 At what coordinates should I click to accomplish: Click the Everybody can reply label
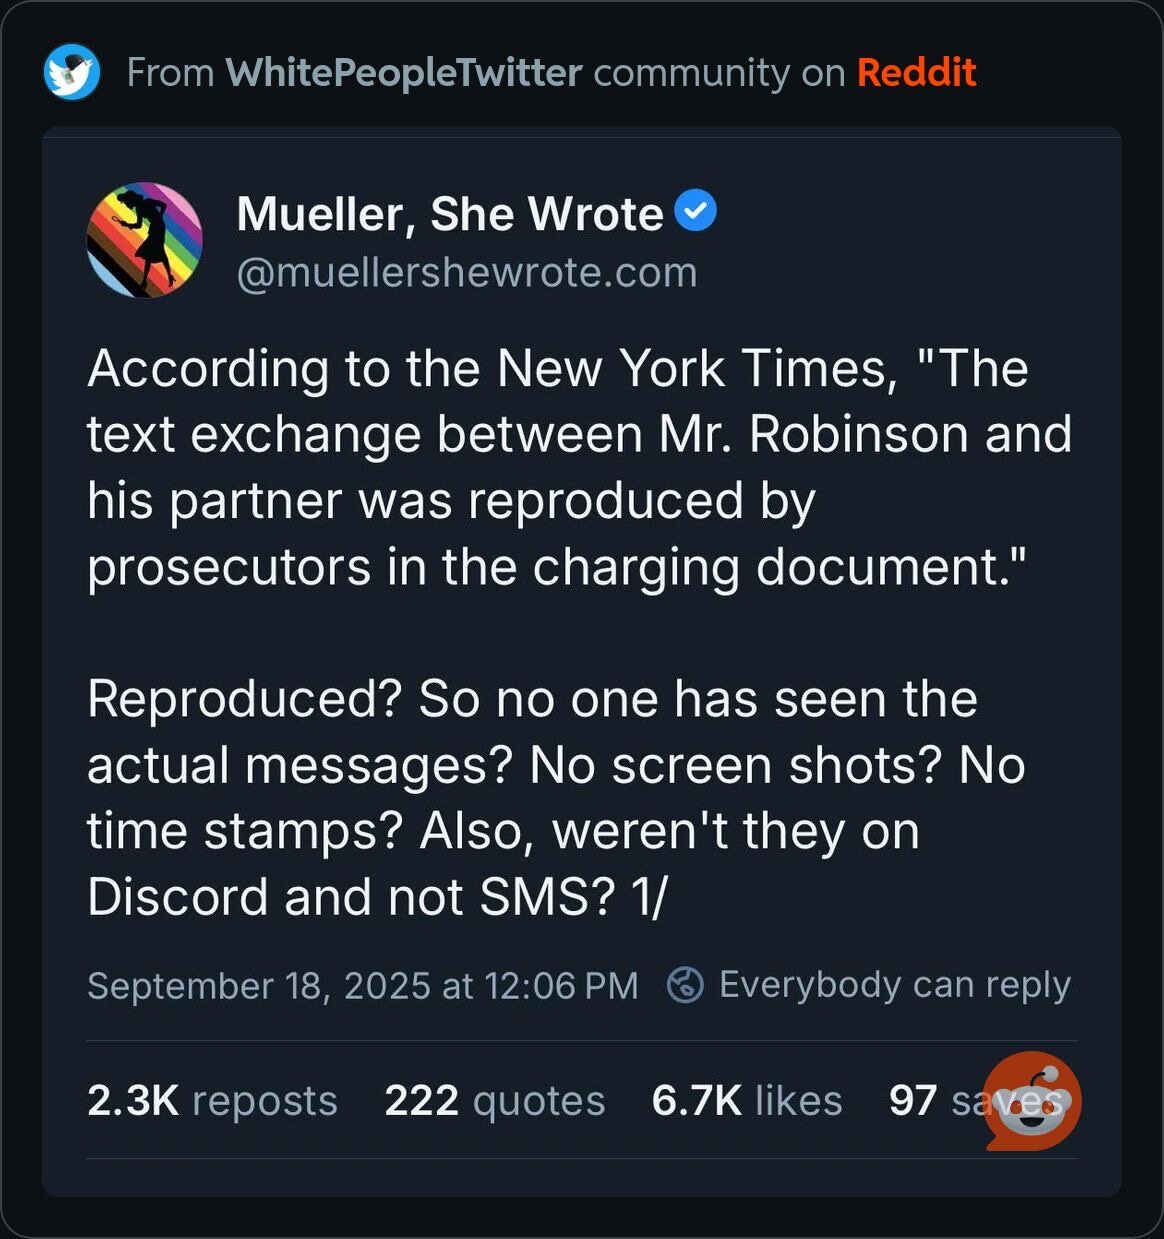(895, 985)
